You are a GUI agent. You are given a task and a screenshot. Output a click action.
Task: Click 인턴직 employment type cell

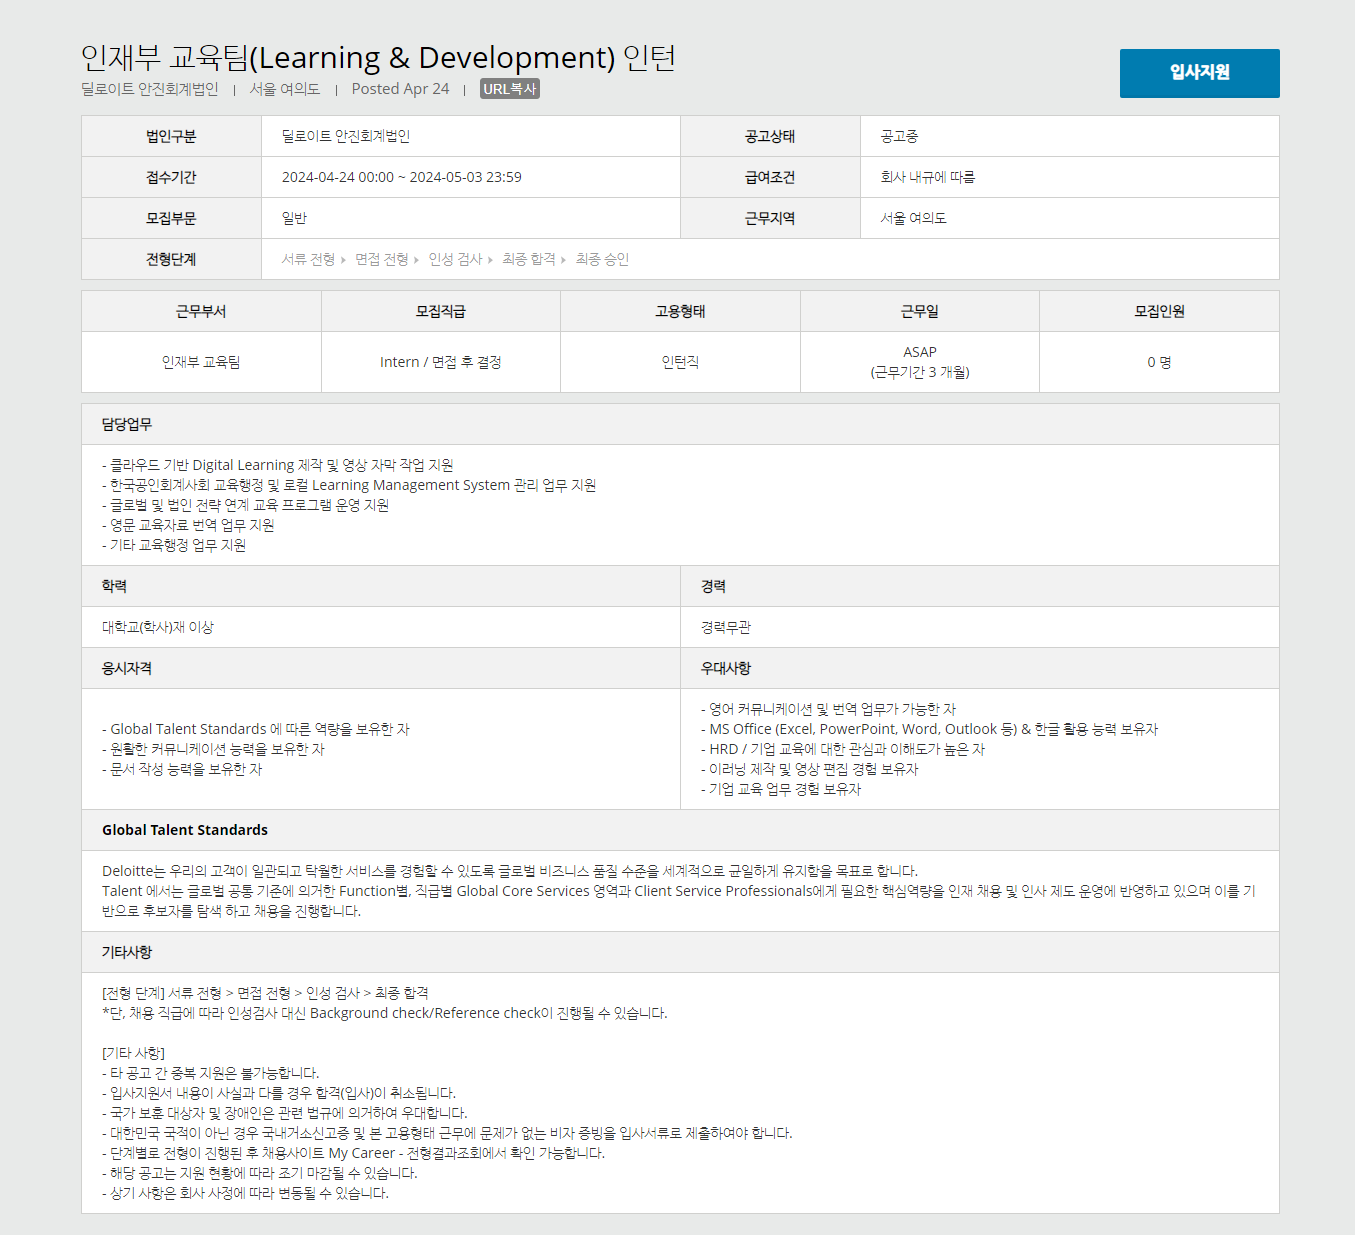(680, 362)
